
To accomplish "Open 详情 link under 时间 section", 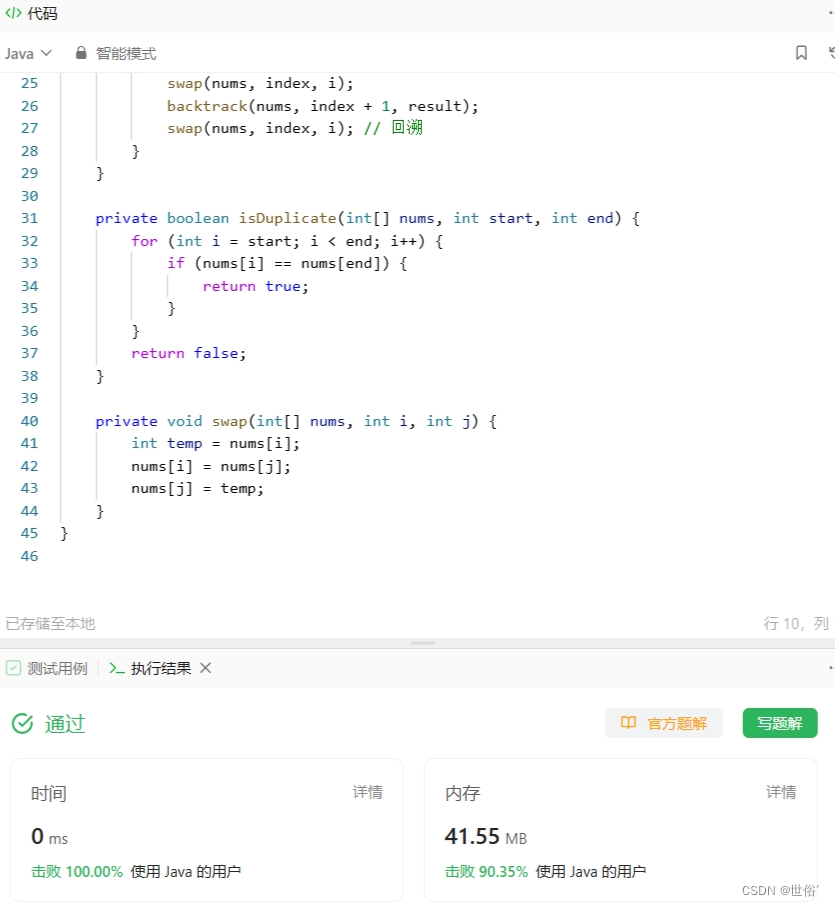I will (367, 792).
